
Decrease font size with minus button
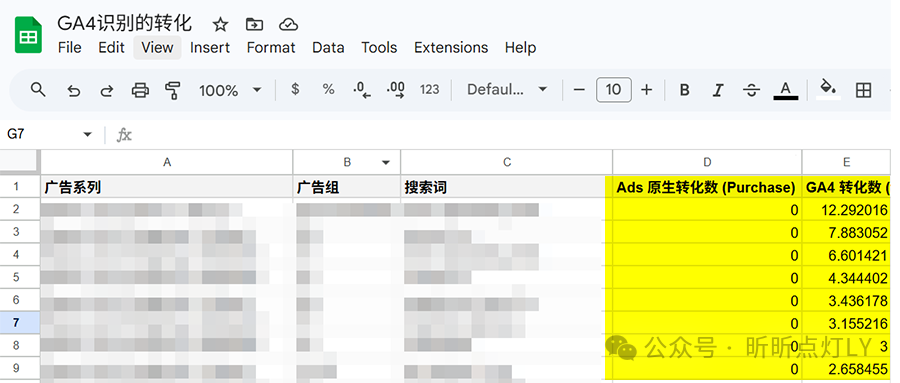pyautogui.click(x=579, y=90)
